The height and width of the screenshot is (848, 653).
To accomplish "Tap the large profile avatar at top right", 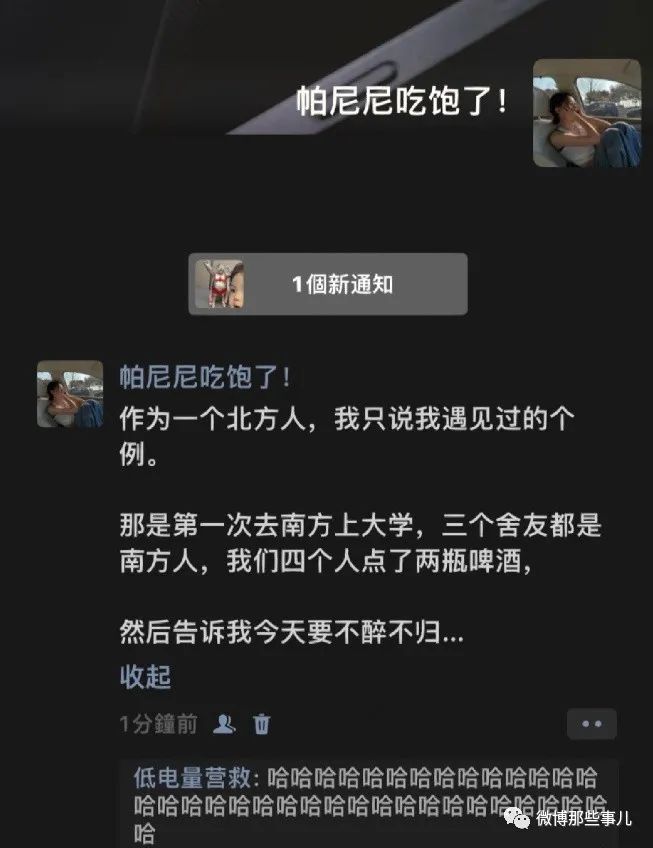I will pyautogui.click(x=587, y=113).
